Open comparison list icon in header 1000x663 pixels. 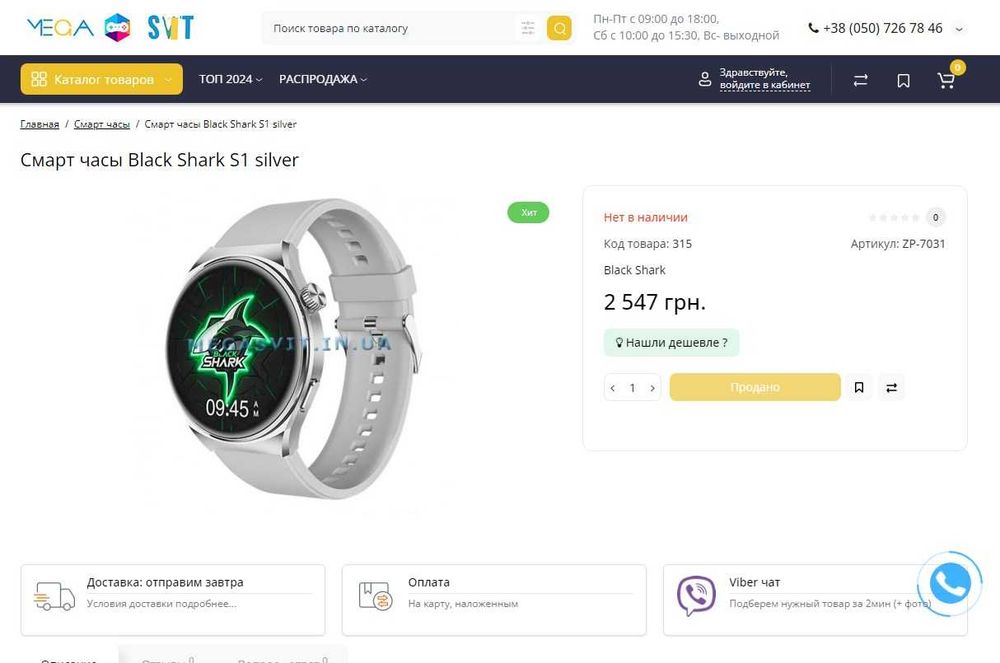[x=860, y=80]
